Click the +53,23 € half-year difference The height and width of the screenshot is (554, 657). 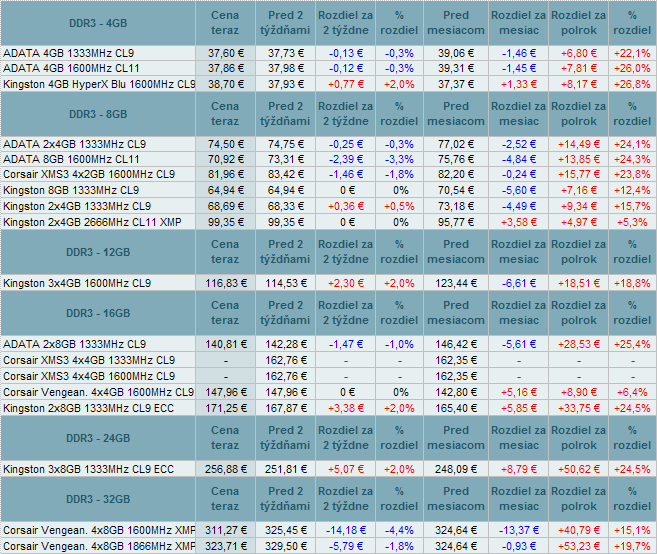tap(579, 546)
